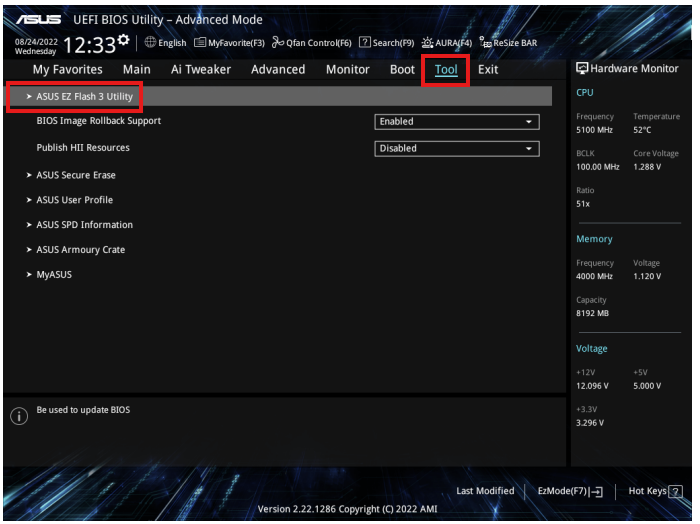This screenshot has height=524, width=700.
Task: Click Core Voltage 1.288 V value
Action: tap(647, 167)
